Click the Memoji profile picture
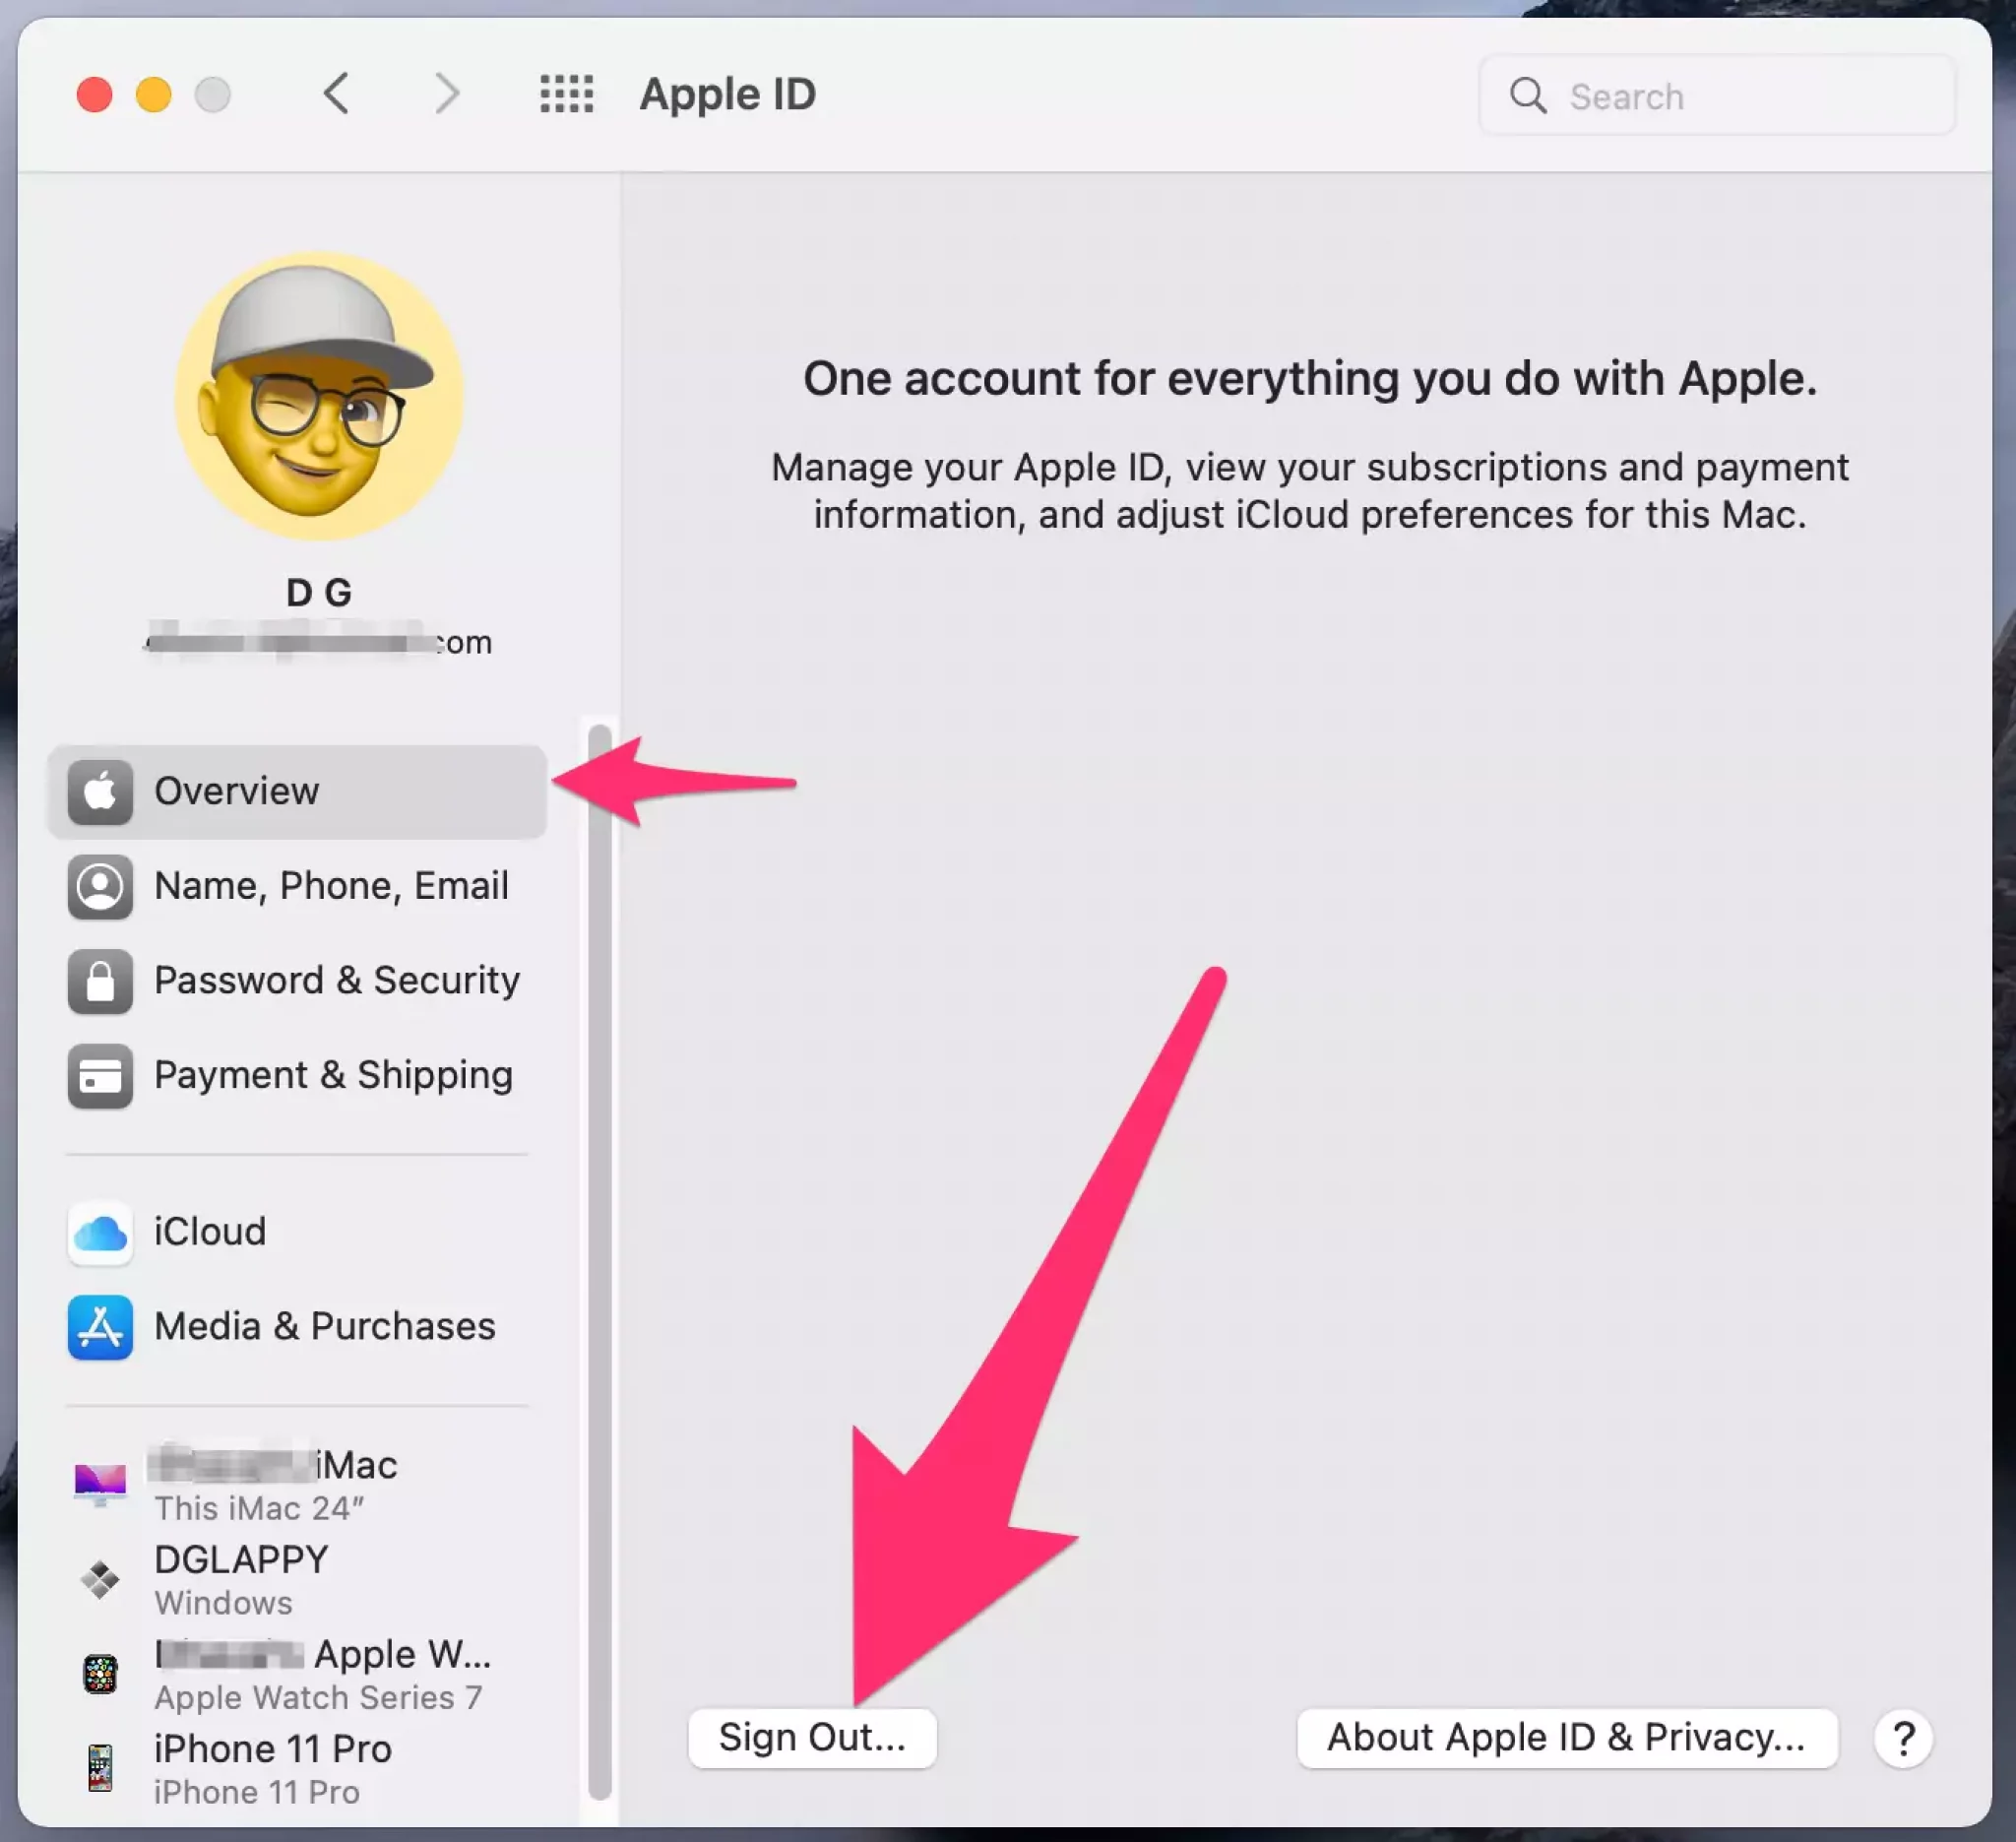Viewport: 2016px width, 1842px height. pyautogui.click(x=319, y=396)
